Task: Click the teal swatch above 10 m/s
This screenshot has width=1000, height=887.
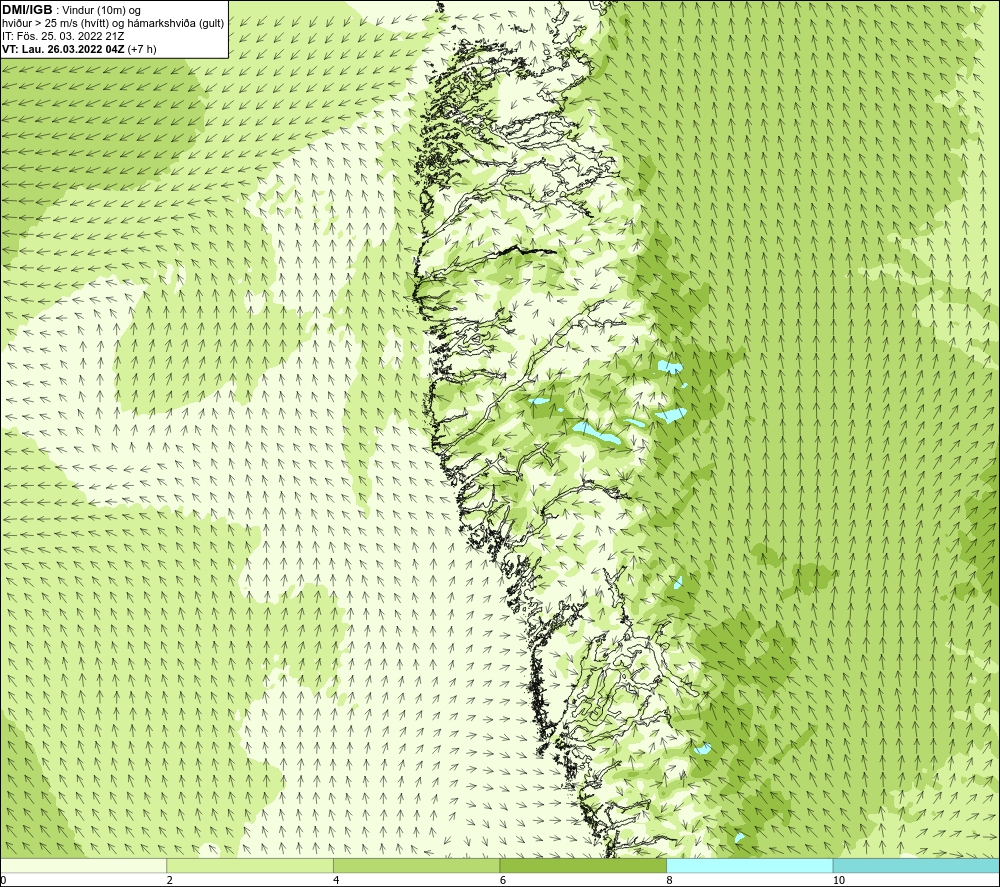Action: pos(916,865)
